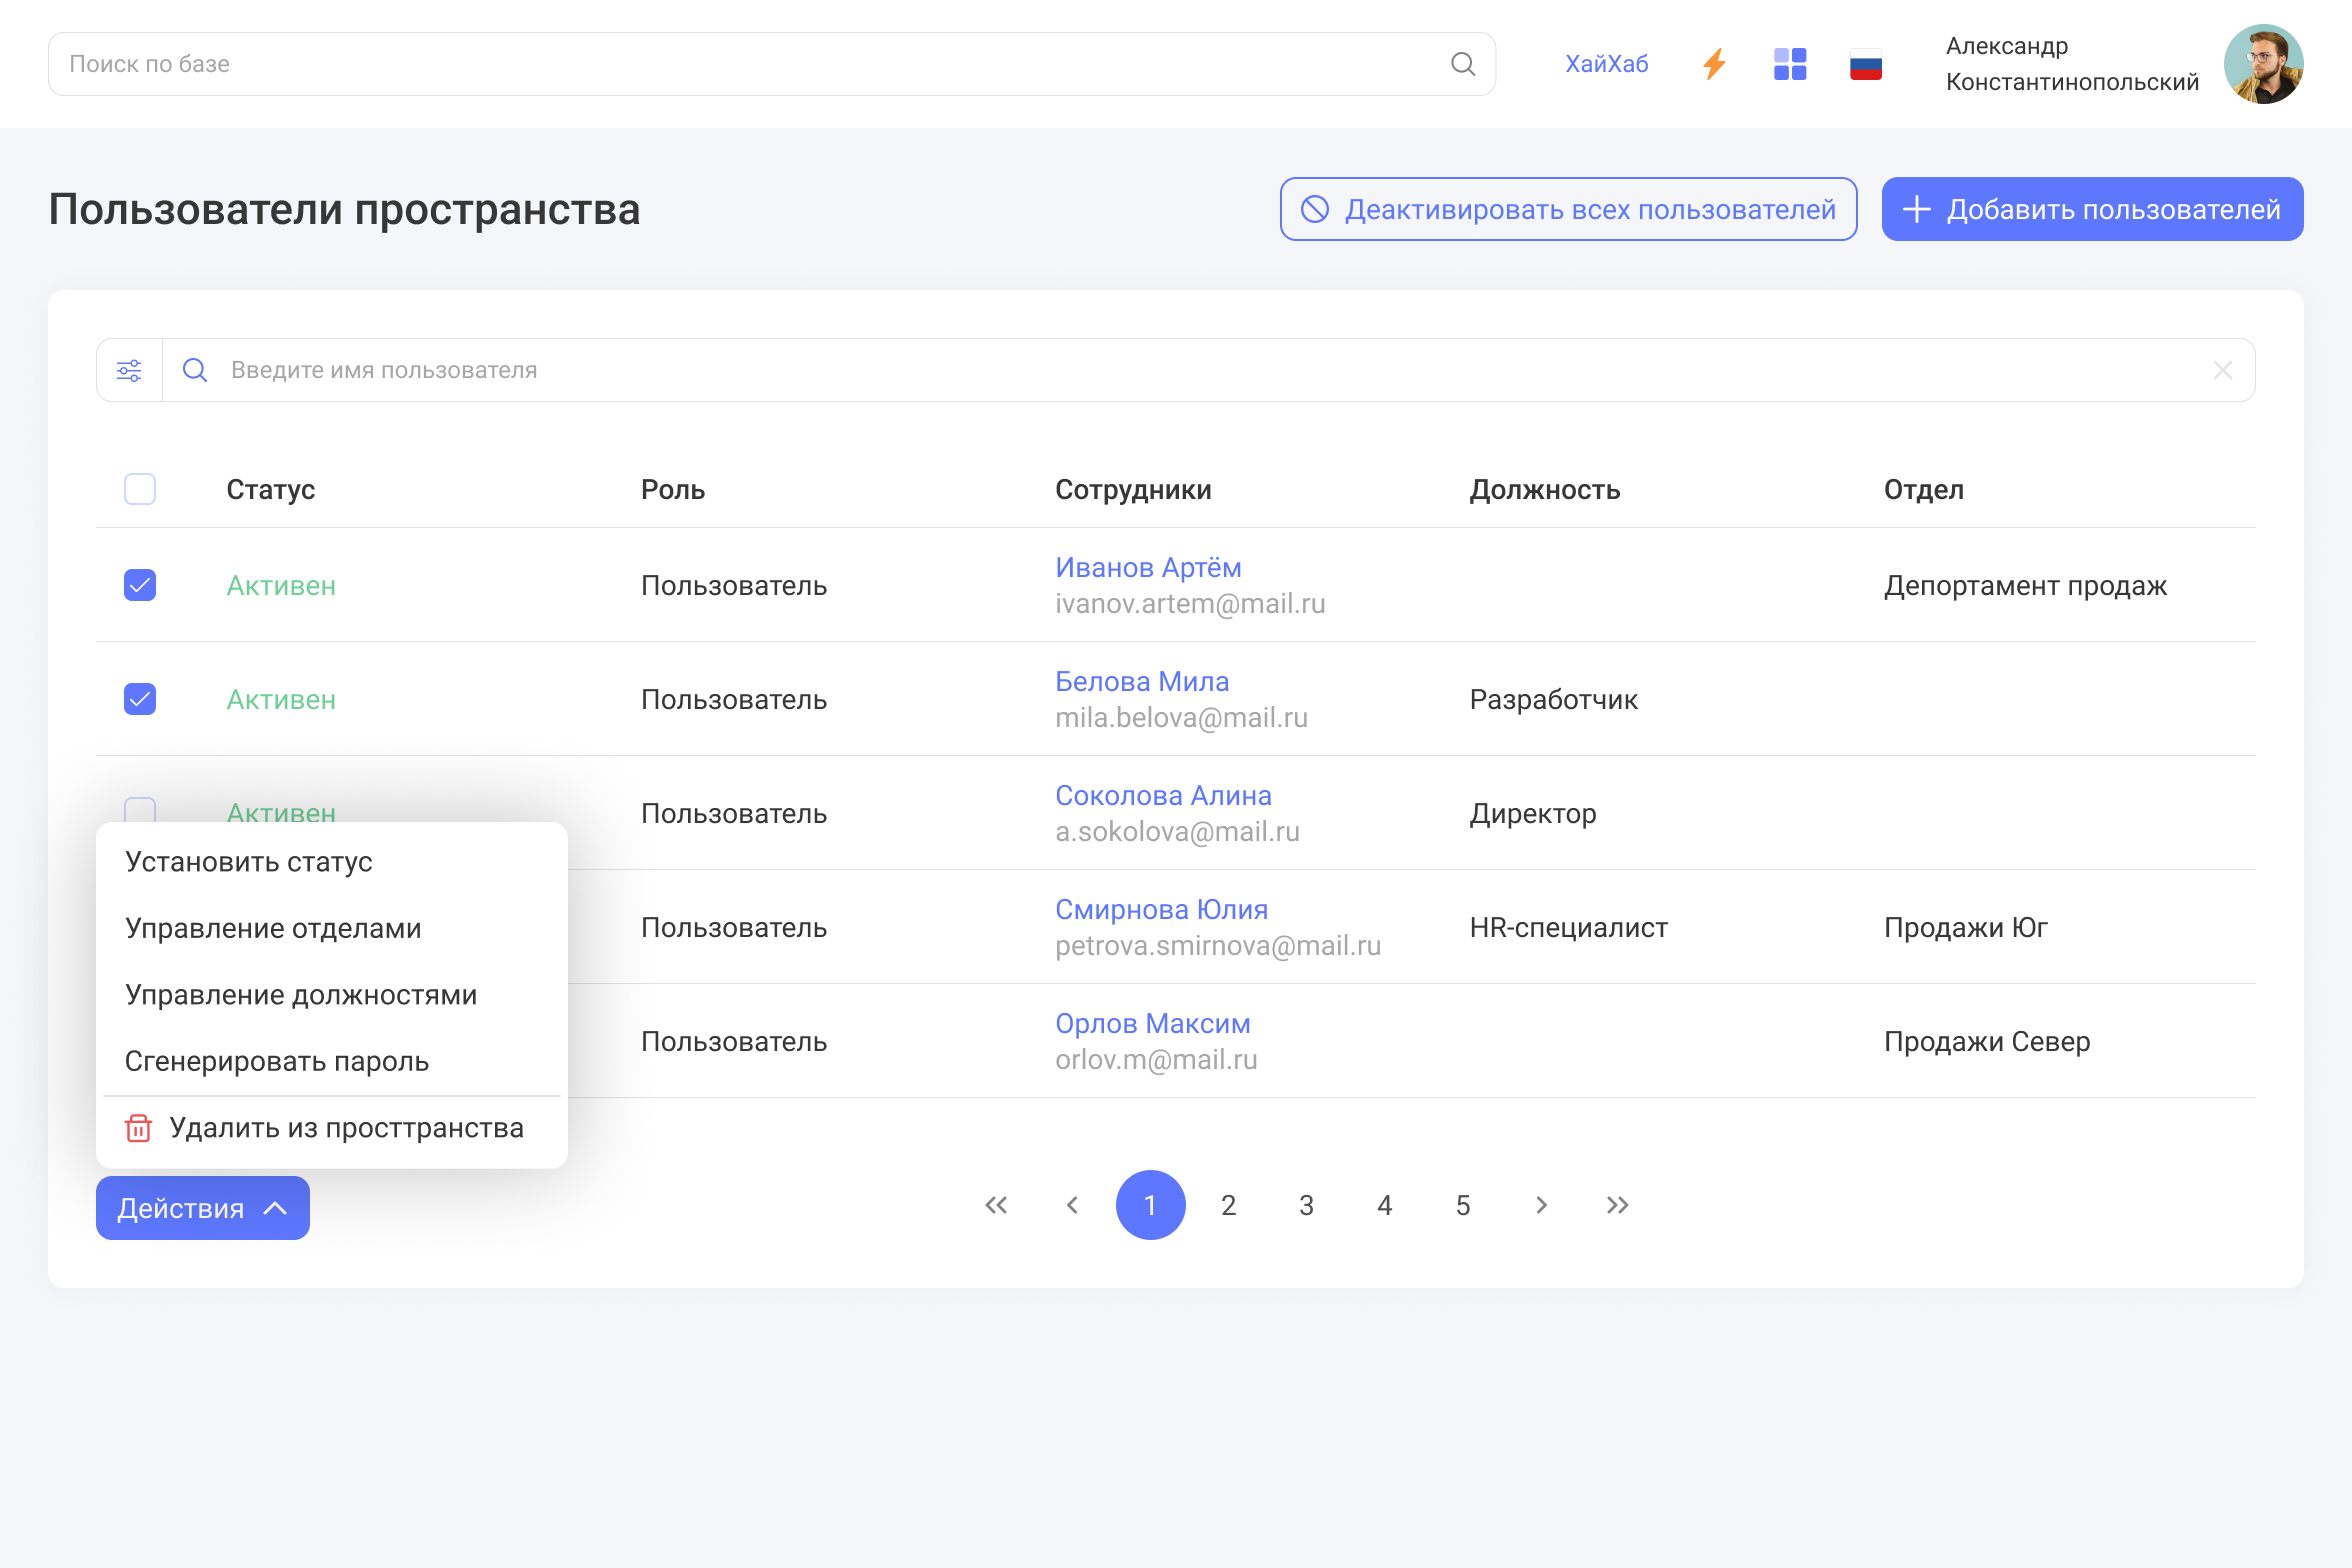Image resolution: width=2352 pixels, height=1568 pixels.
Task: Click Добавить пользователей button
Action: click(2091, 209)
